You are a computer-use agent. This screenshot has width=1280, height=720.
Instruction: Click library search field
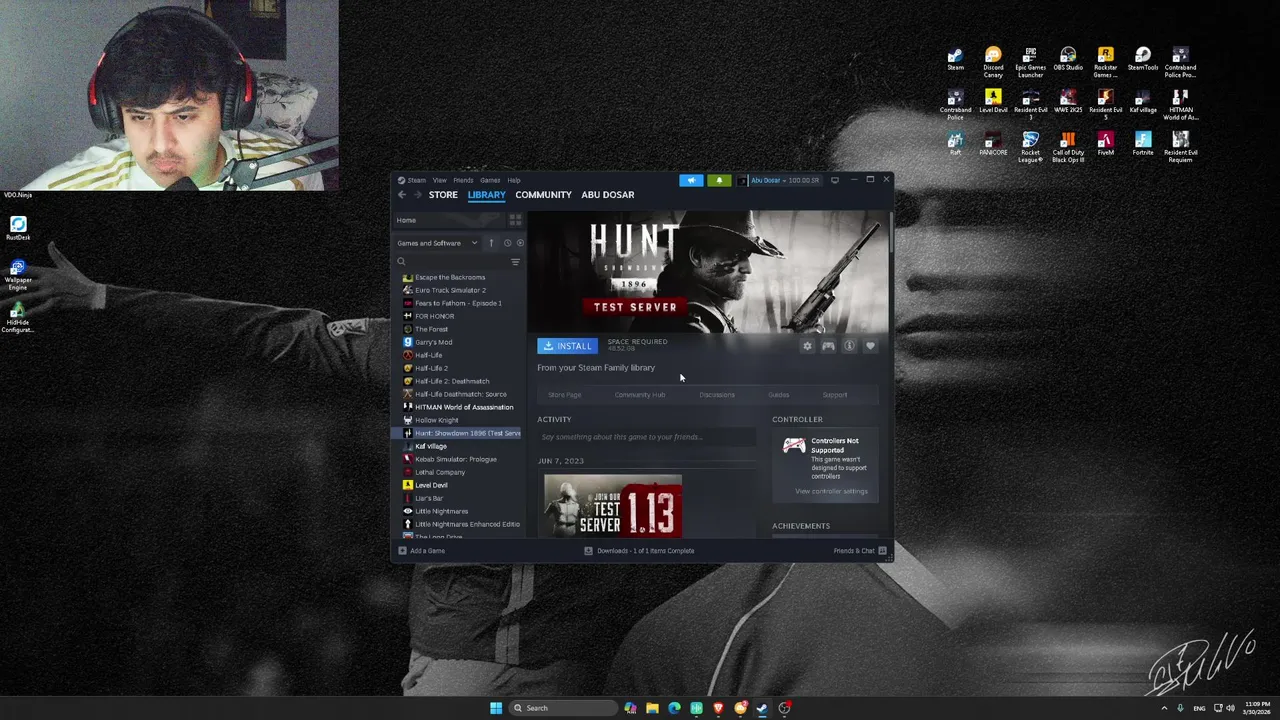tap(452, 262)
